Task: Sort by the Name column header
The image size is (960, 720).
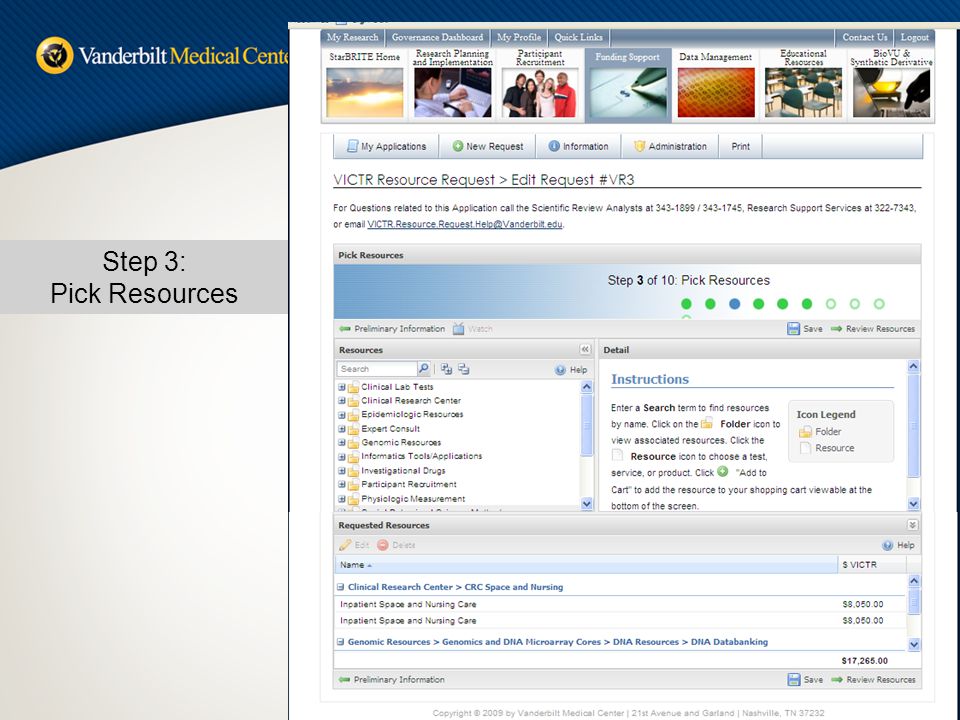Action: pos(585,564)
